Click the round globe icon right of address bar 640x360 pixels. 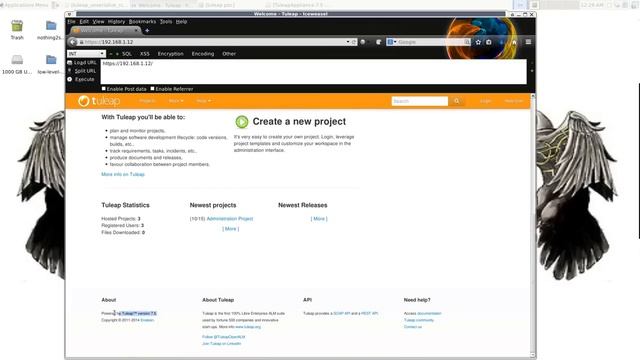tap(362, 42)
